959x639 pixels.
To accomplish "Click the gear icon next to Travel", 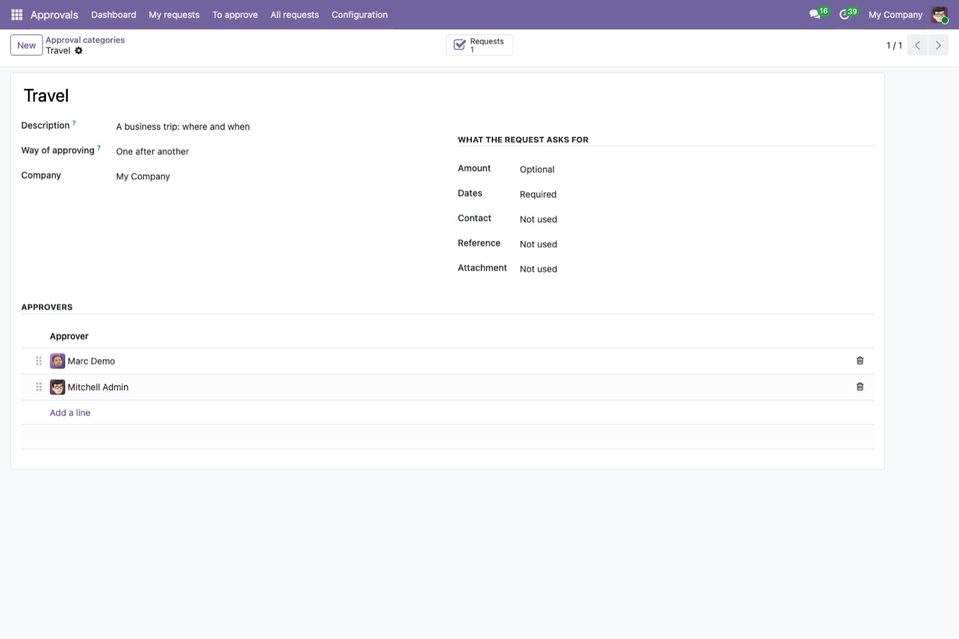I will pyautogui.click(x=78, y=51).
